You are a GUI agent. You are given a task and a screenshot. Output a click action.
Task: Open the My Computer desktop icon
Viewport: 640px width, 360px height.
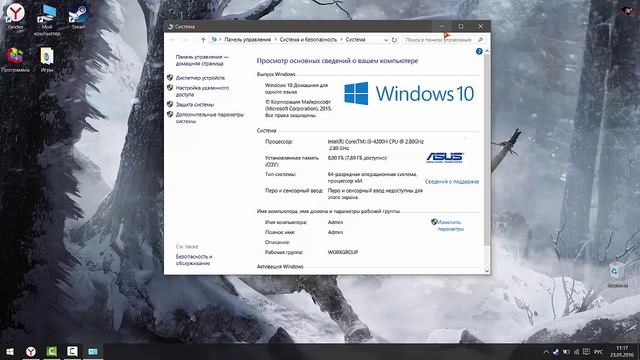tap(47, 20)
